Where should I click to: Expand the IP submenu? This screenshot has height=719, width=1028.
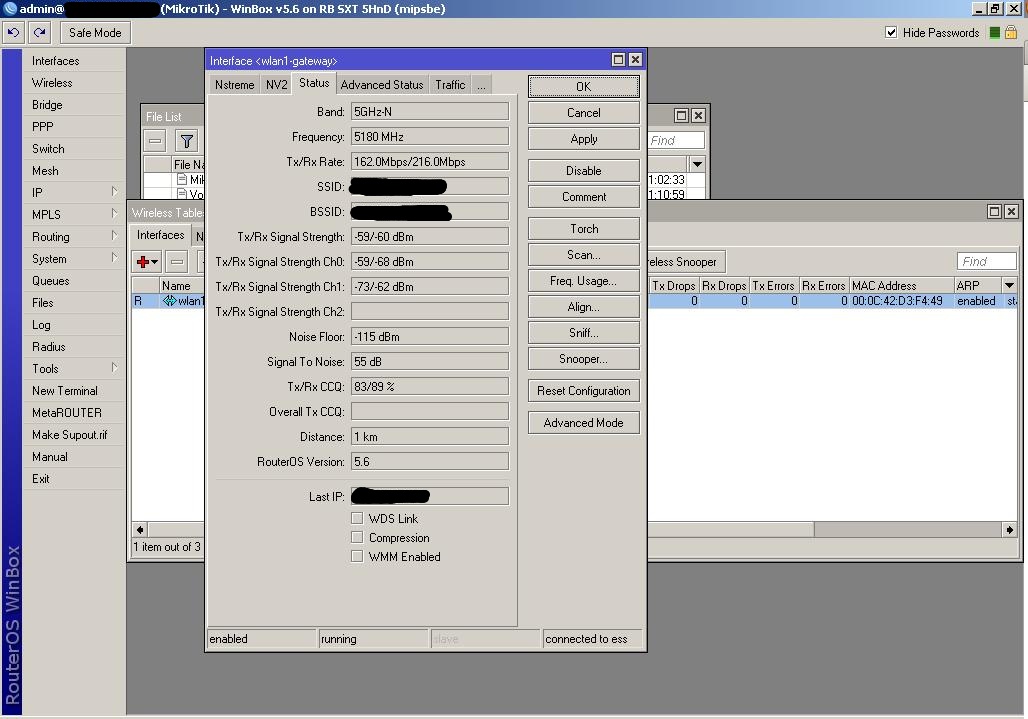pos(114,191)
